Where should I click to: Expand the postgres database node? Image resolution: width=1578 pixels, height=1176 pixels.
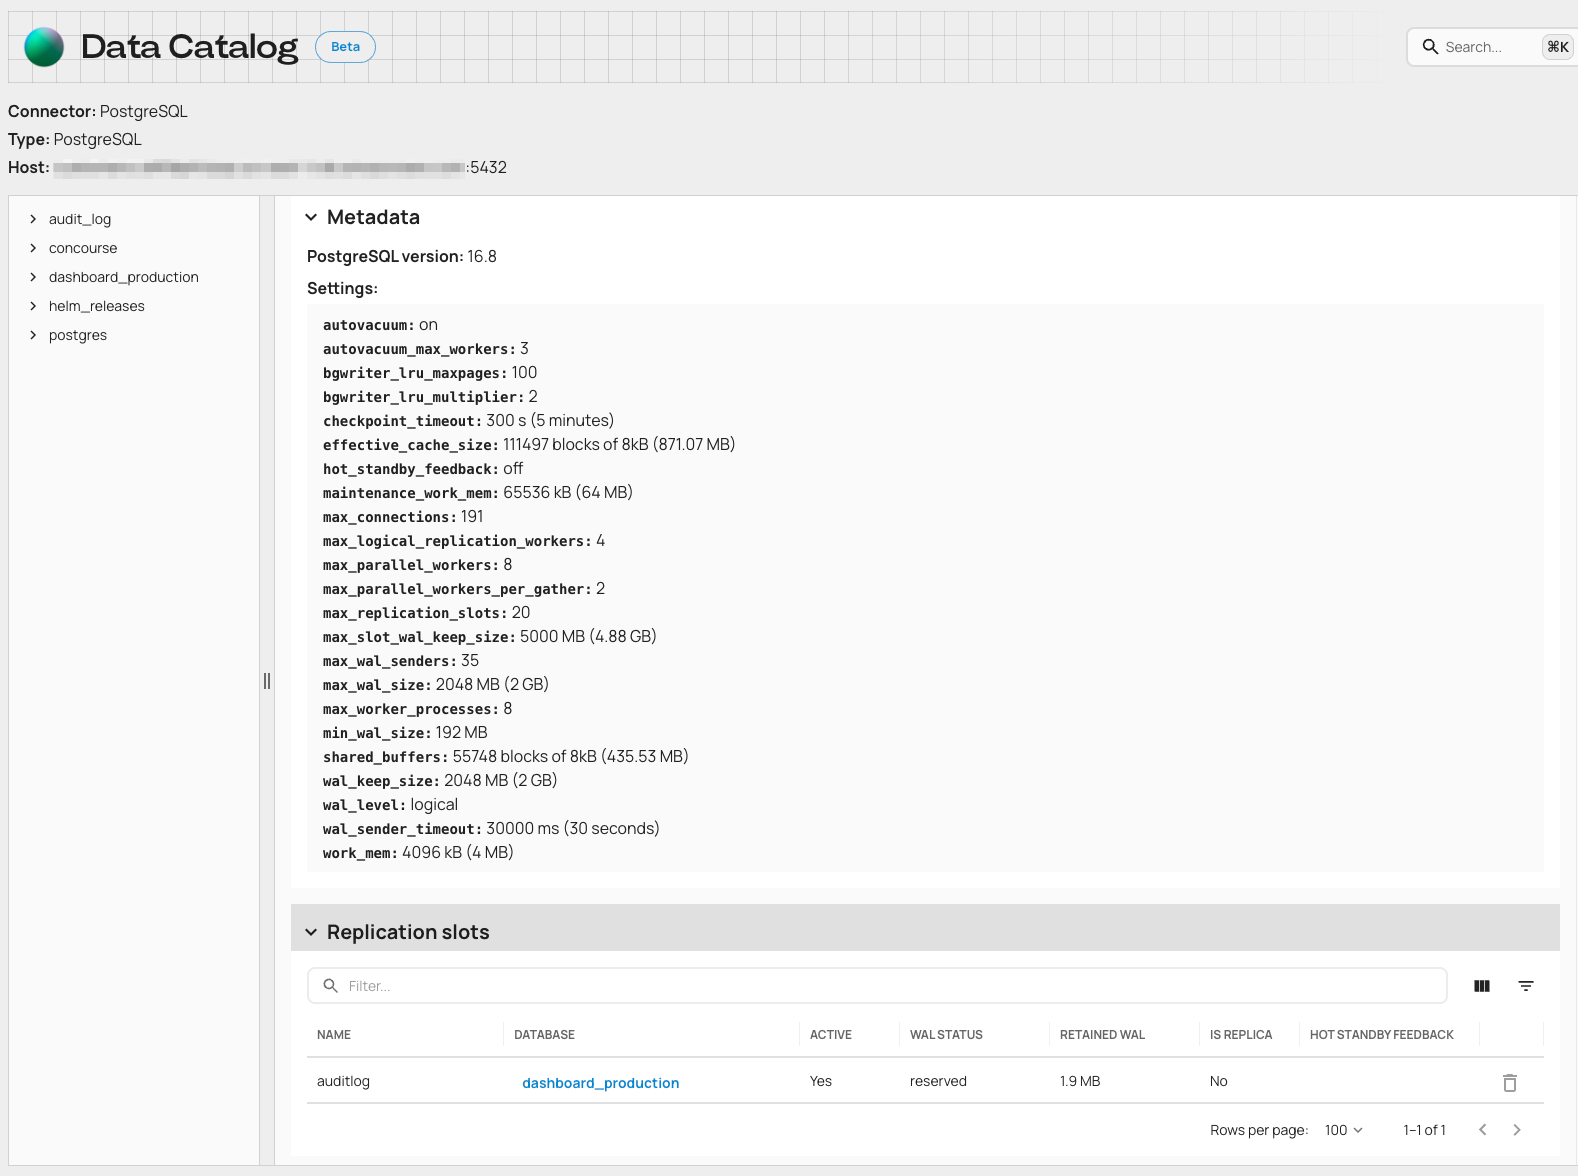[33, 335]
